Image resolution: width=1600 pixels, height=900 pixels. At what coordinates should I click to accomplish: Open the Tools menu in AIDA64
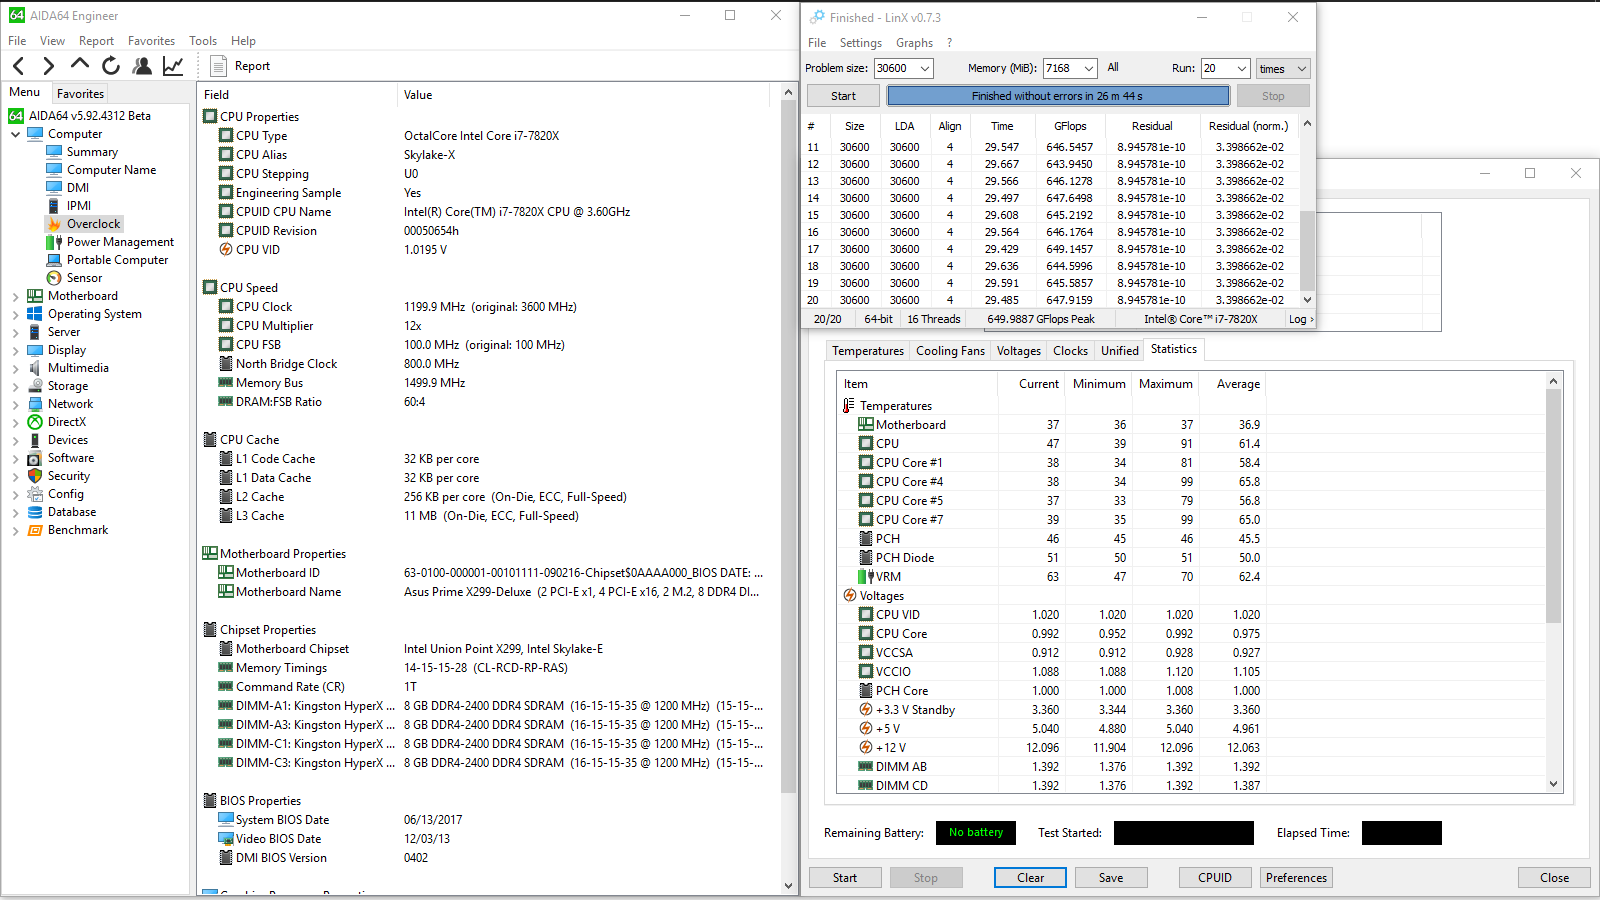(x=203, y=41)
